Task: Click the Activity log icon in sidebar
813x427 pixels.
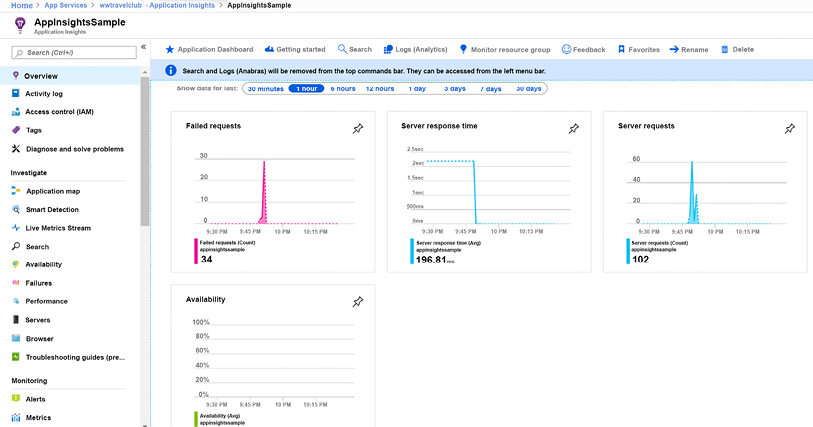Action: tap(16, 93)
